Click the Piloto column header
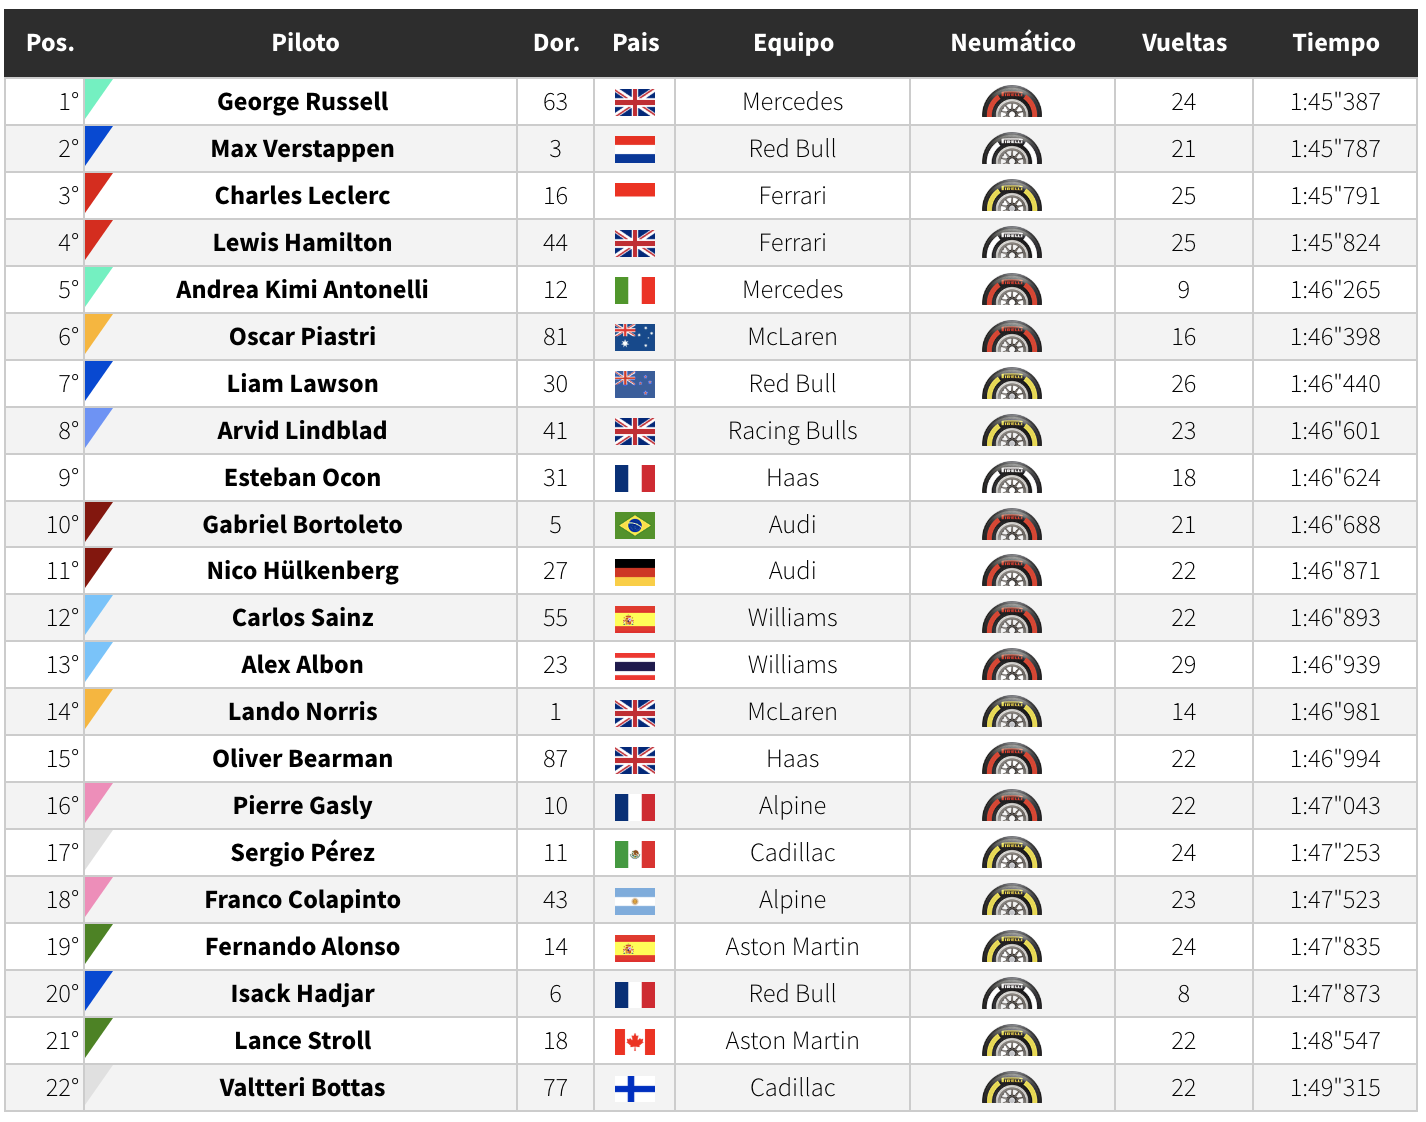The height and width of the screenshot is (1122, 1426). (x=305, y=43)
